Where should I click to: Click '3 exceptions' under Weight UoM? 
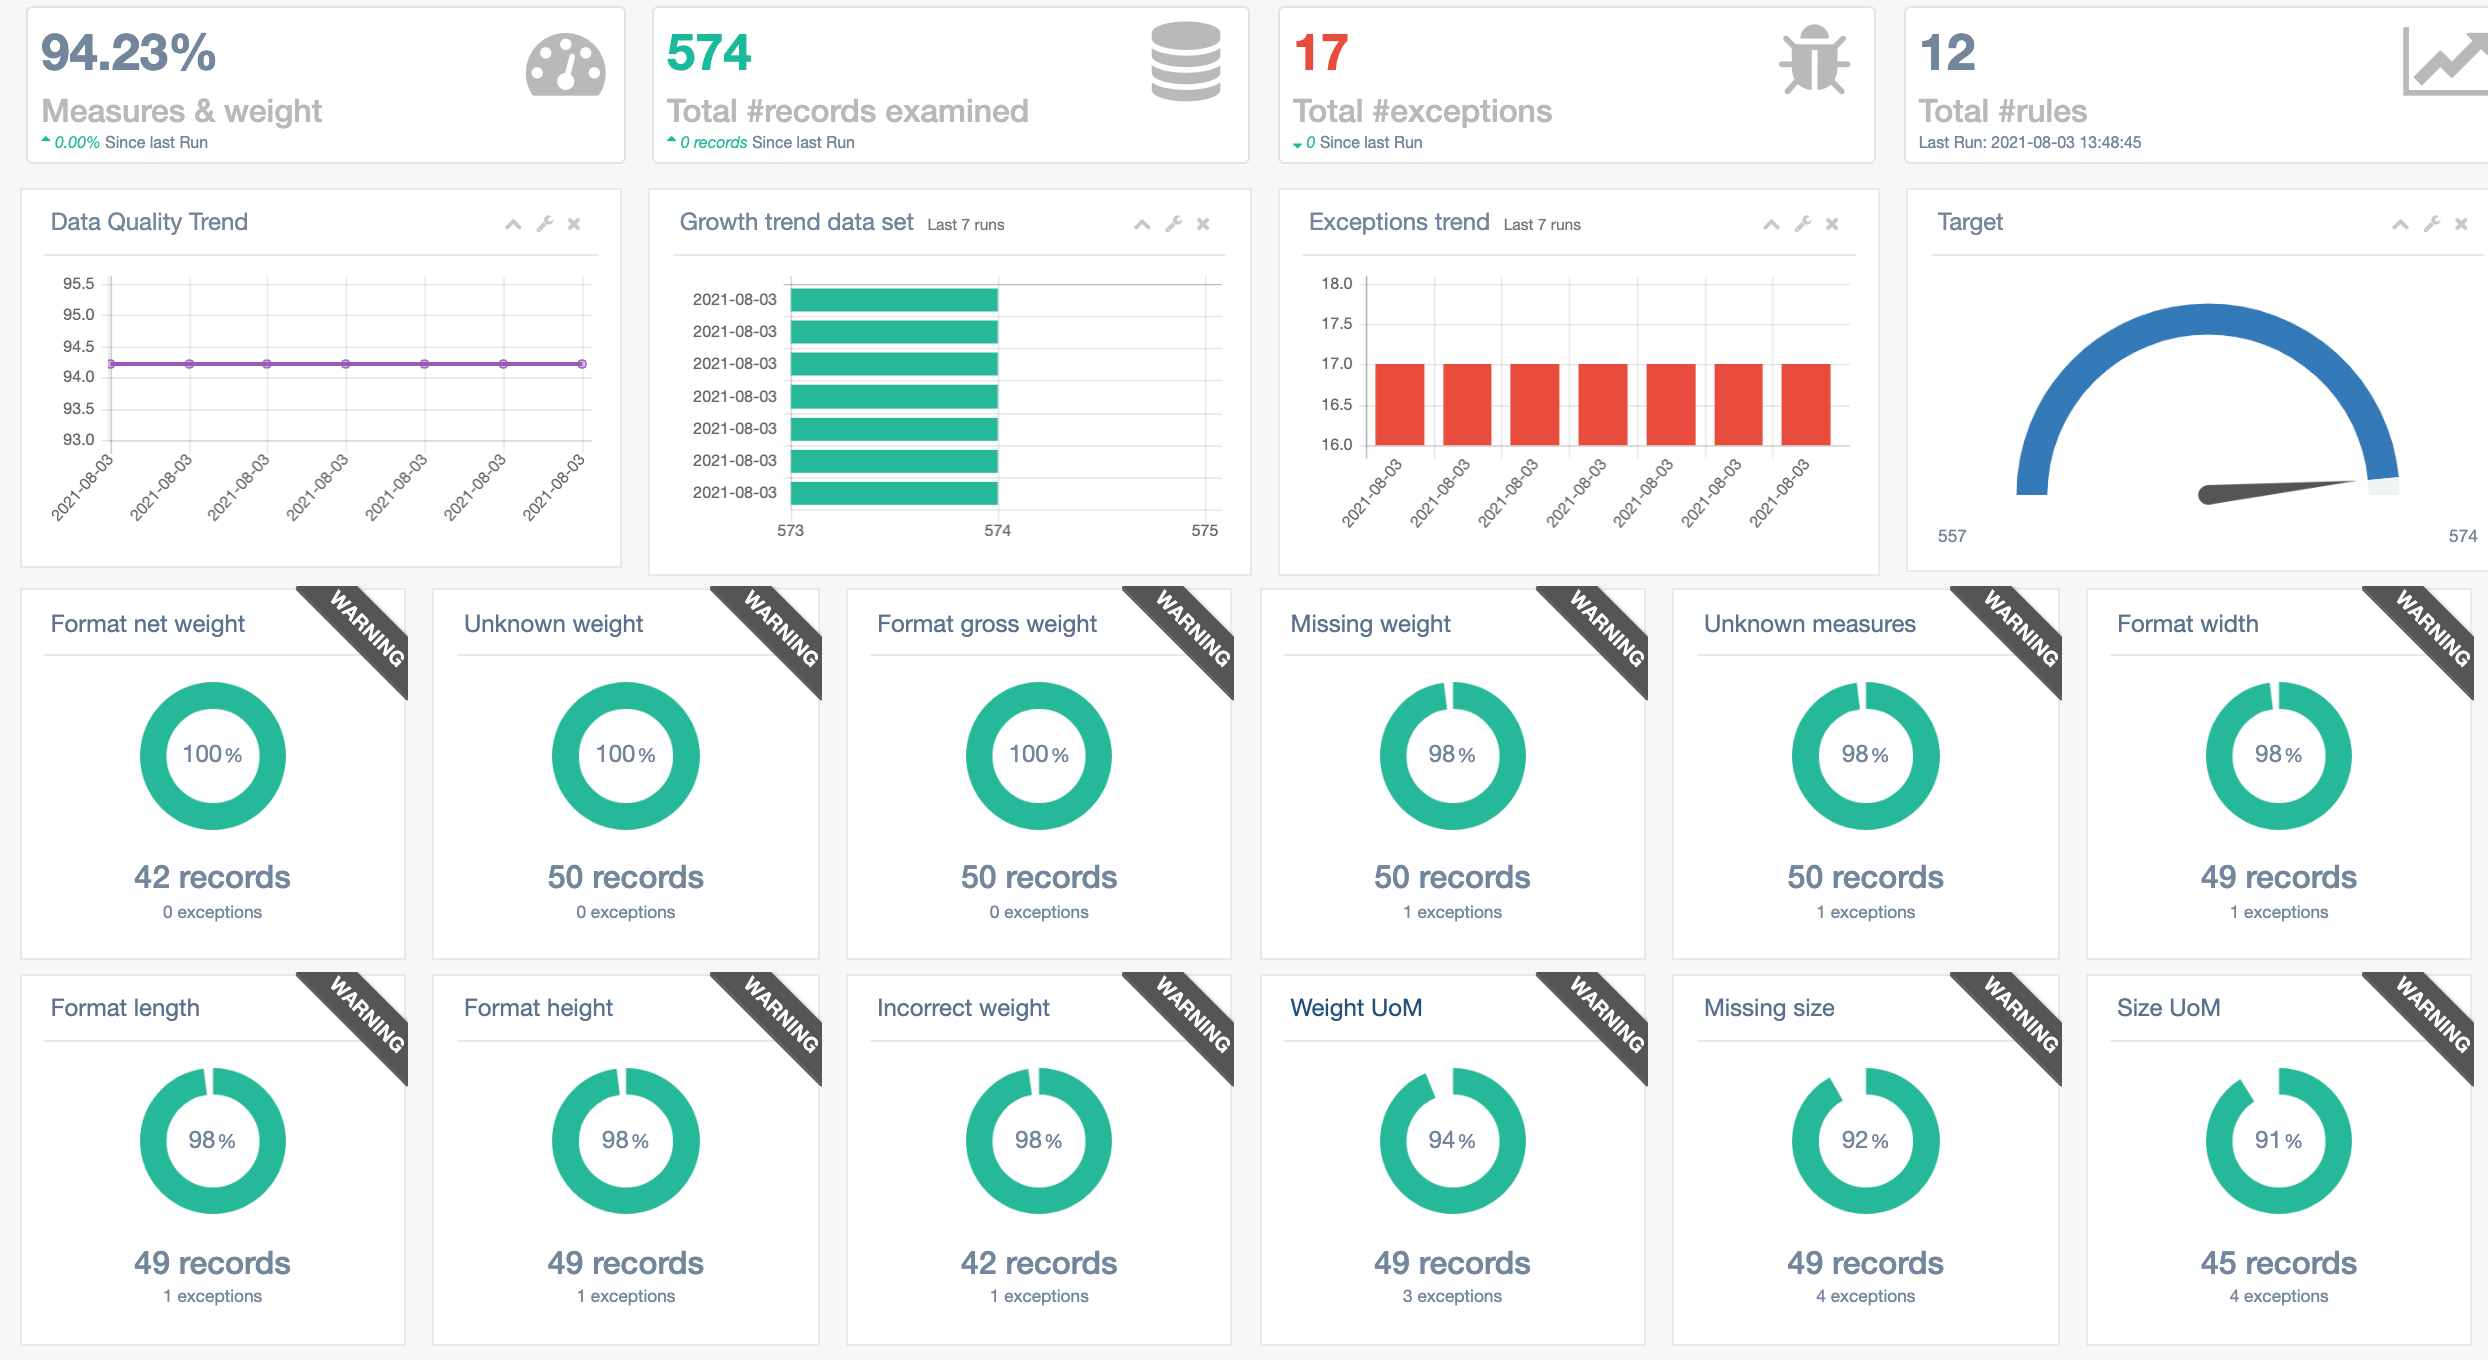pos(1452,1296)
